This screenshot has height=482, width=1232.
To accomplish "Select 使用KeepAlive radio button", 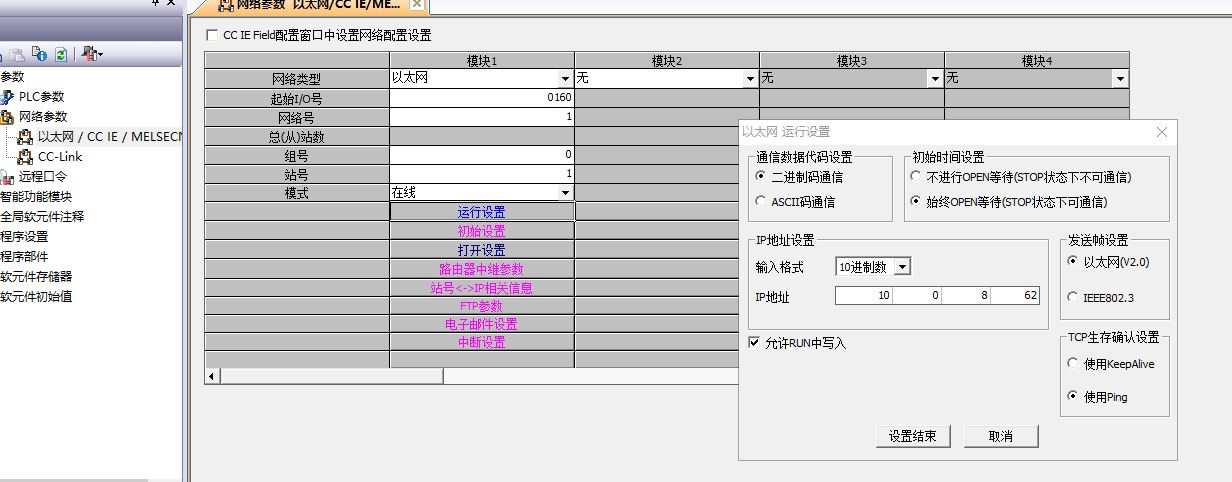I will point(1074,364).
